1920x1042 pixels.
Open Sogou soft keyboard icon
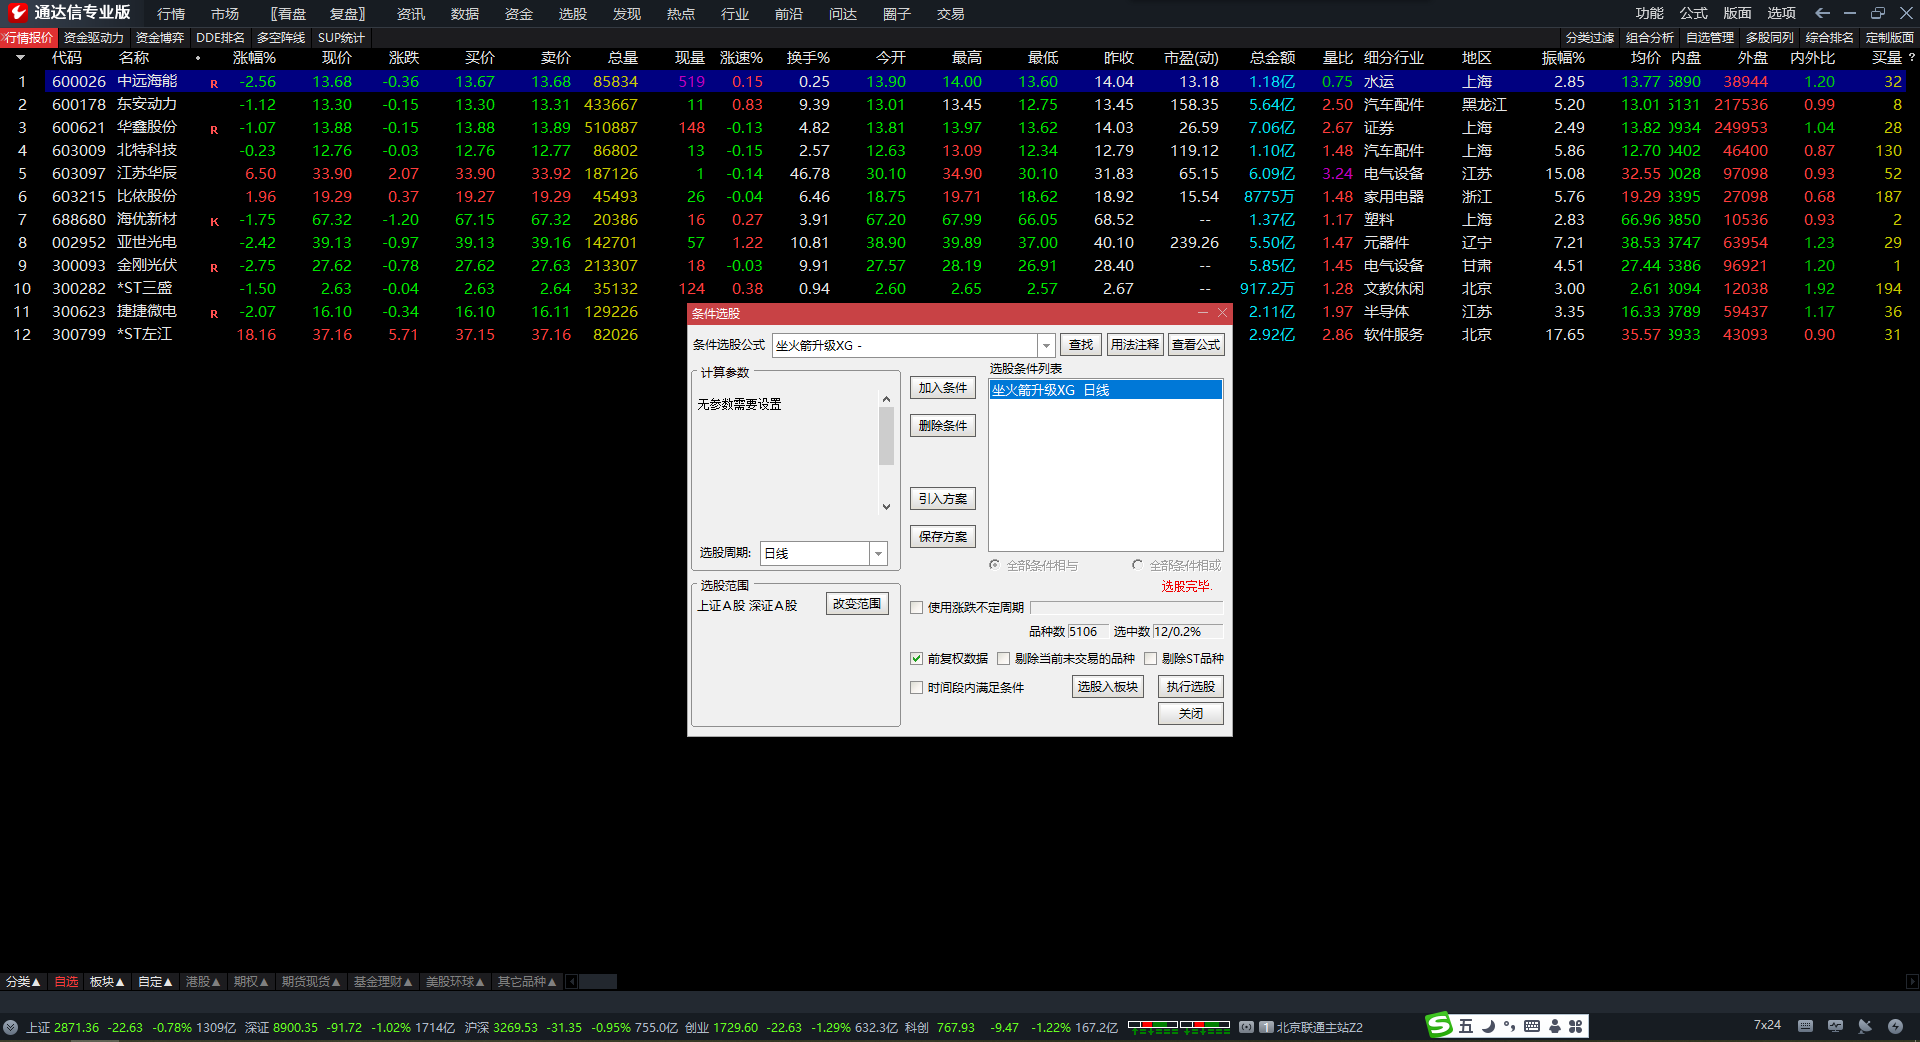pos(1532,1026)
